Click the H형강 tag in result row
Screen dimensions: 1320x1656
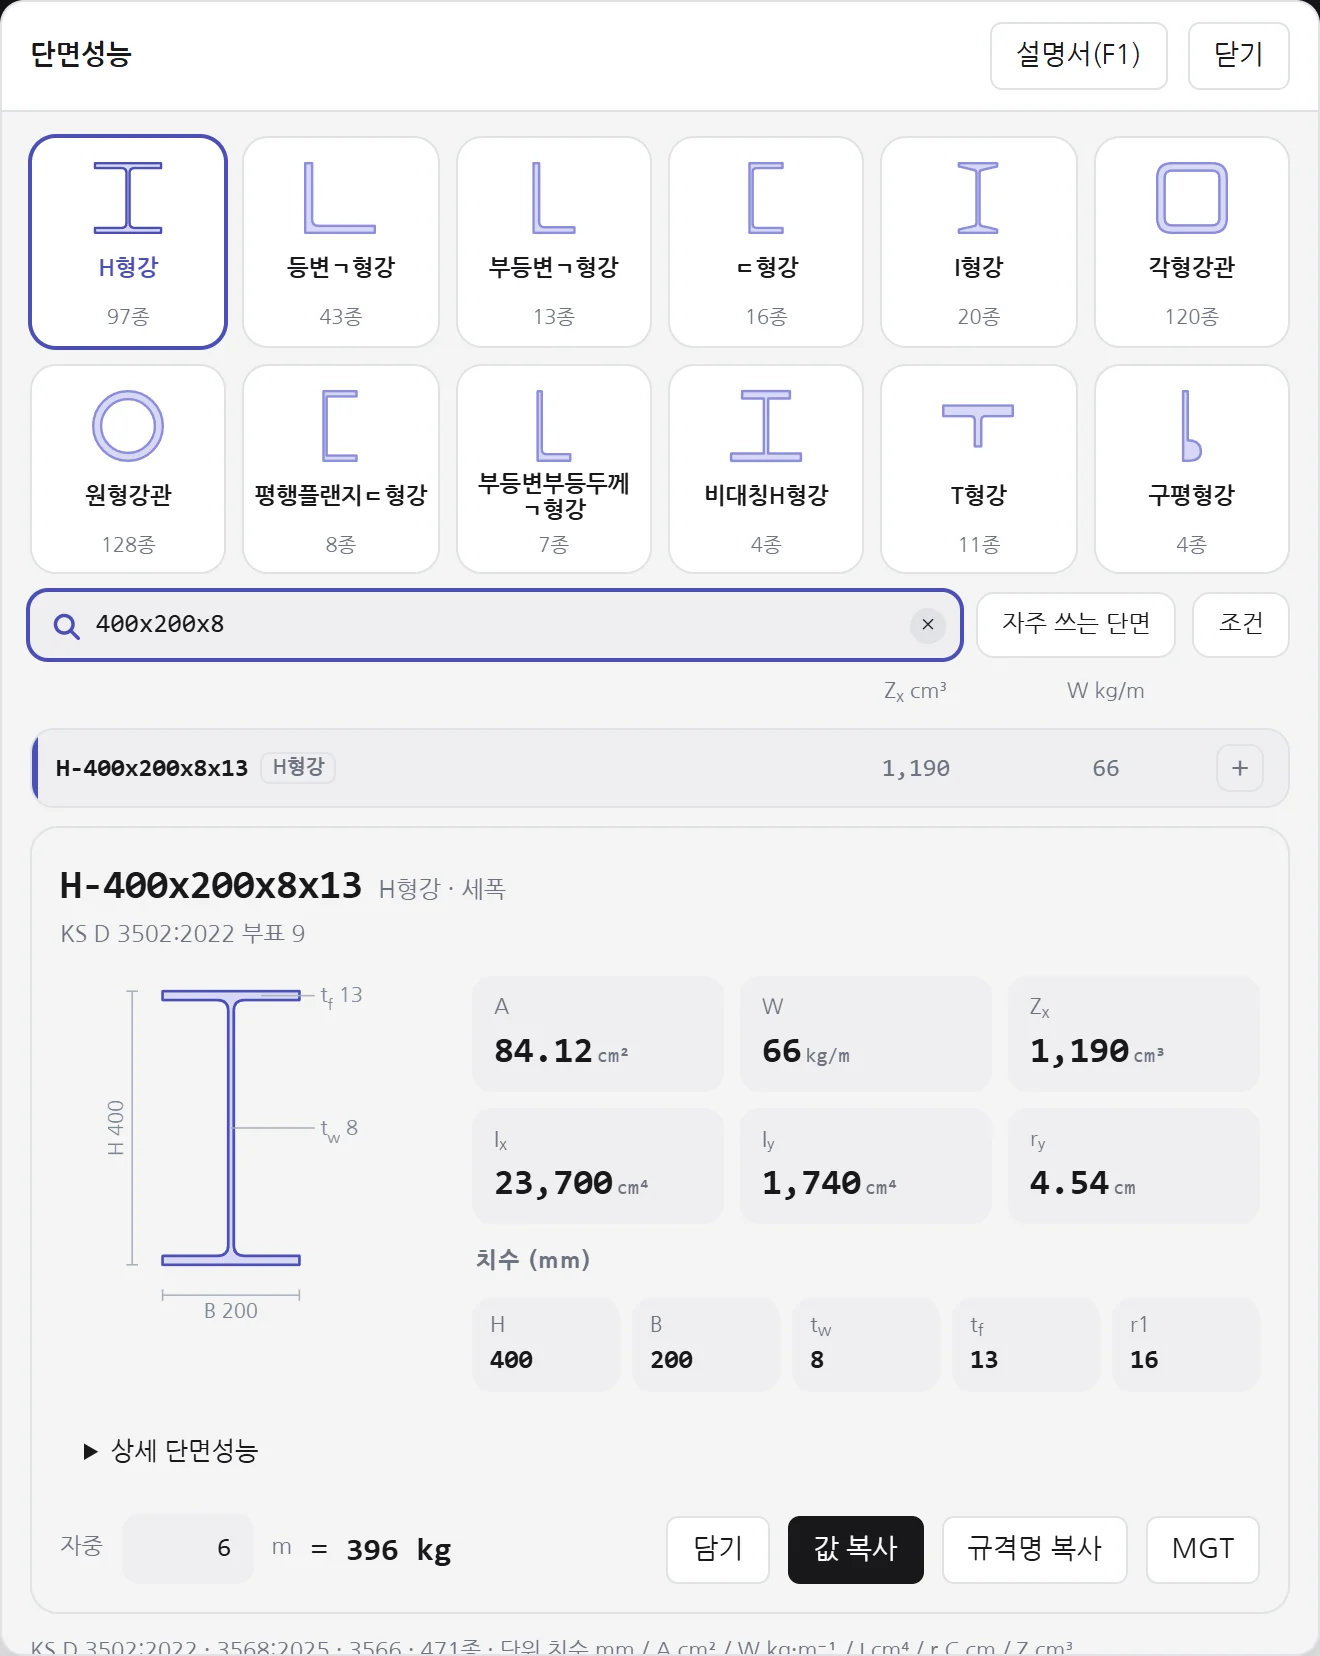(298, 767)
